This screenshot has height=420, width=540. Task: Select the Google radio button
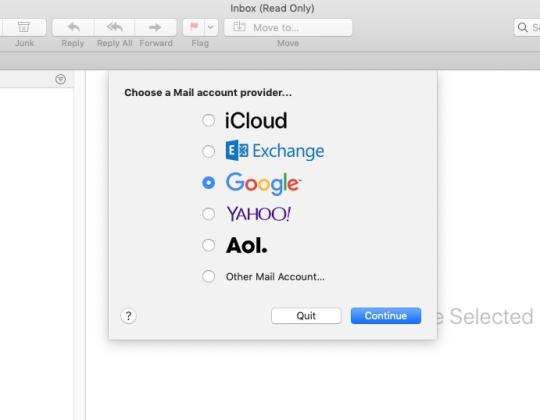click(x=208, y=182)
